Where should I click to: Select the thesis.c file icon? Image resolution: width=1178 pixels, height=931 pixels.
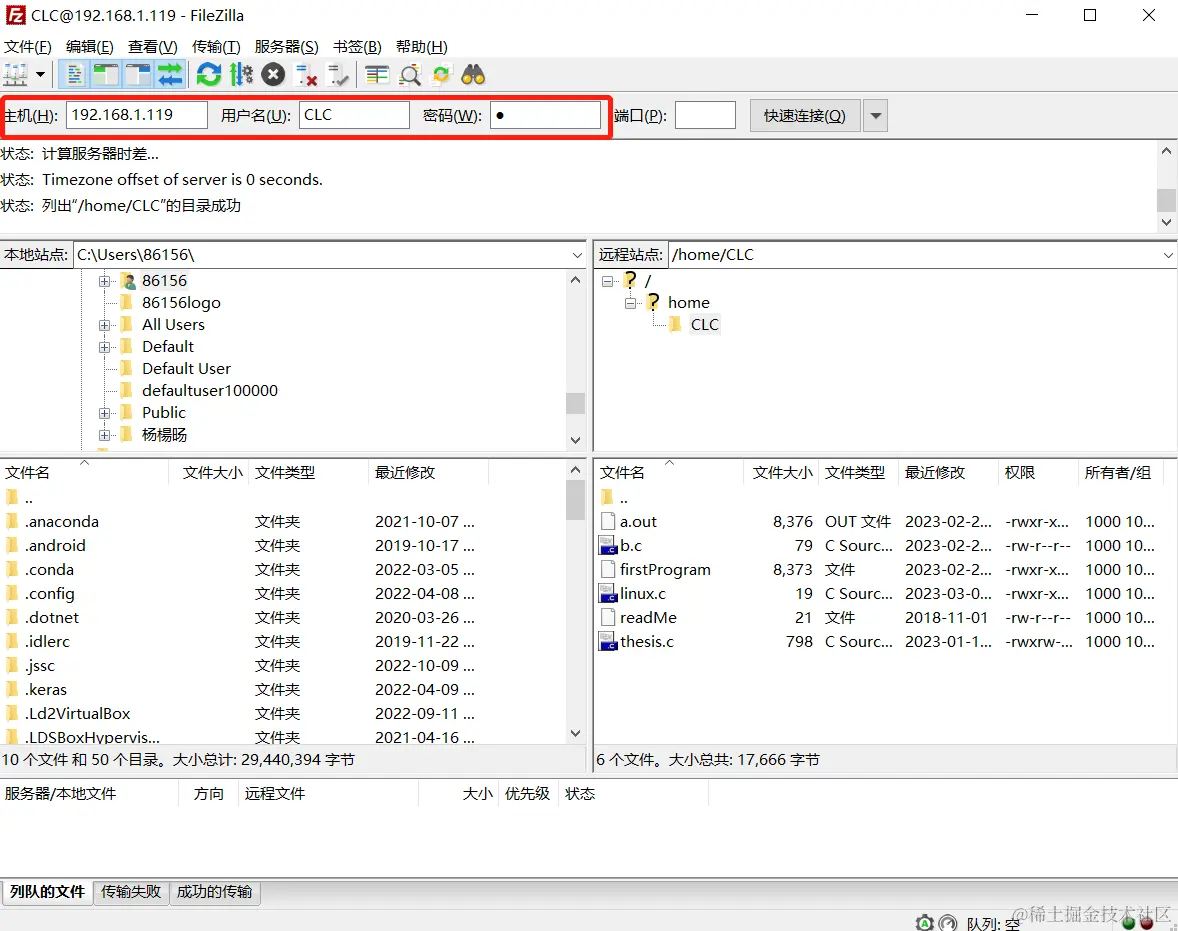click(x=608, y=642)
